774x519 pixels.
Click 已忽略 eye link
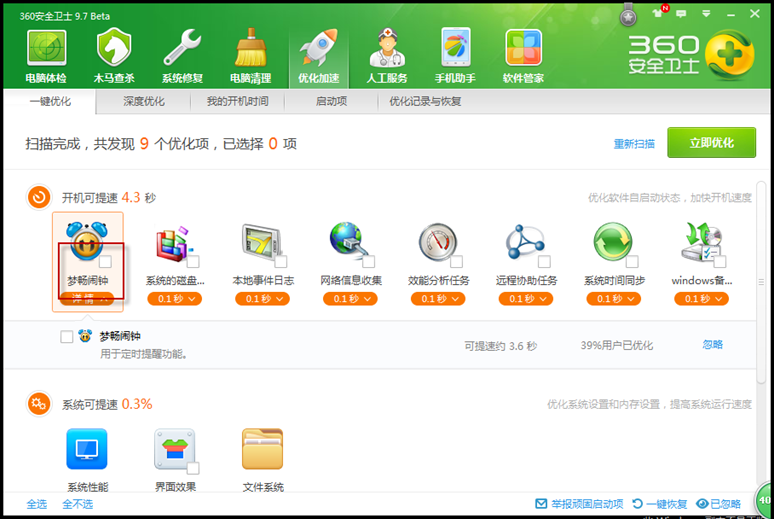point(718,504)
